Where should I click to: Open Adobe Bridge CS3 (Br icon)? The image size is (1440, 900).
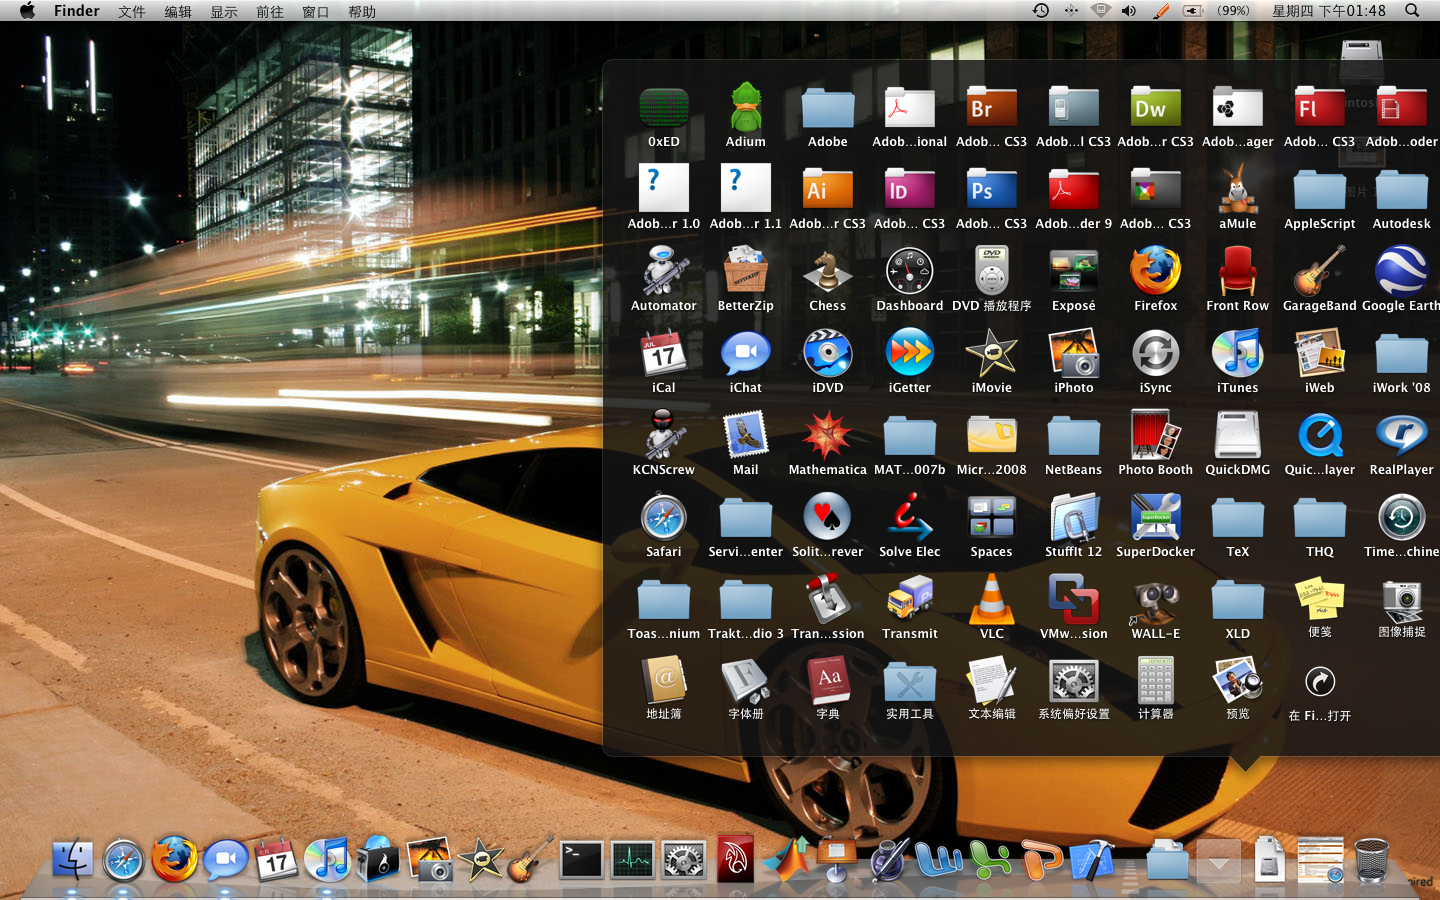pos(992,108)
